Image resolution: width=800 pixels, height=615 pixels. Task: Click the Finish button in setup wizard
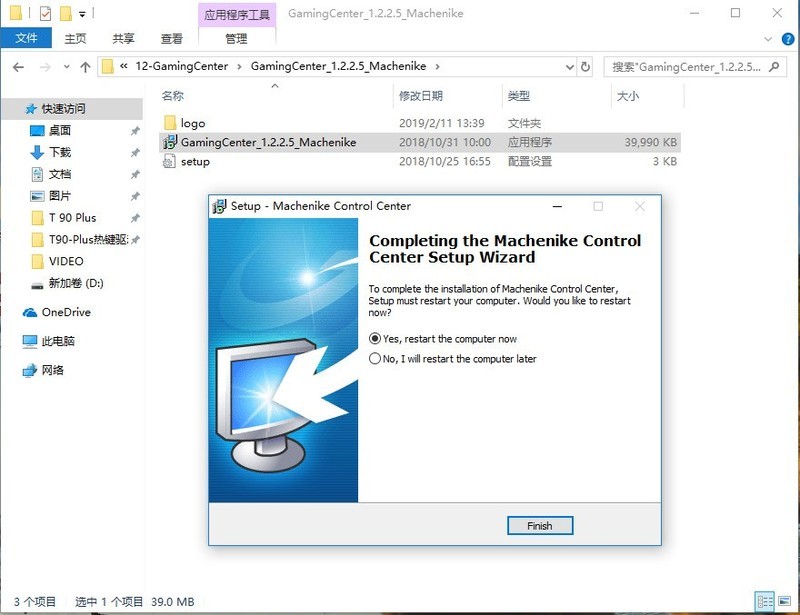pyautogui.click(x=540, y=526)
